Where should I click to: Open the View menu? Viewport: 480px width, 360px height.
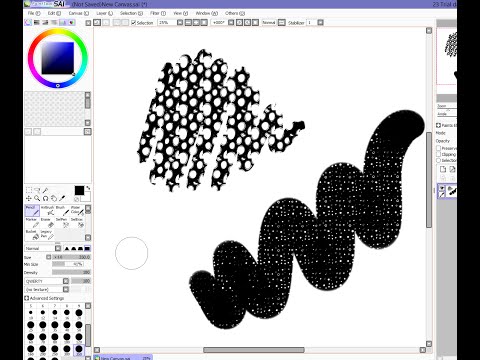coord(180,13)
